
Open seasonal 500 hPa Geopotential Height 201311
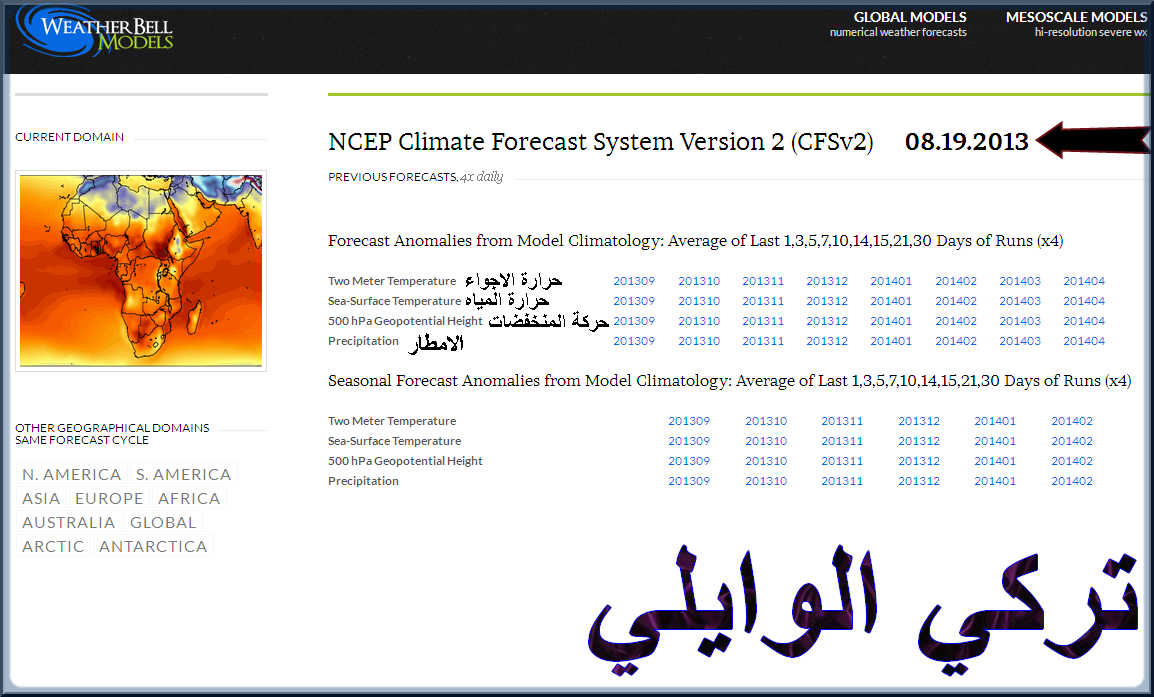click(842, 461)
